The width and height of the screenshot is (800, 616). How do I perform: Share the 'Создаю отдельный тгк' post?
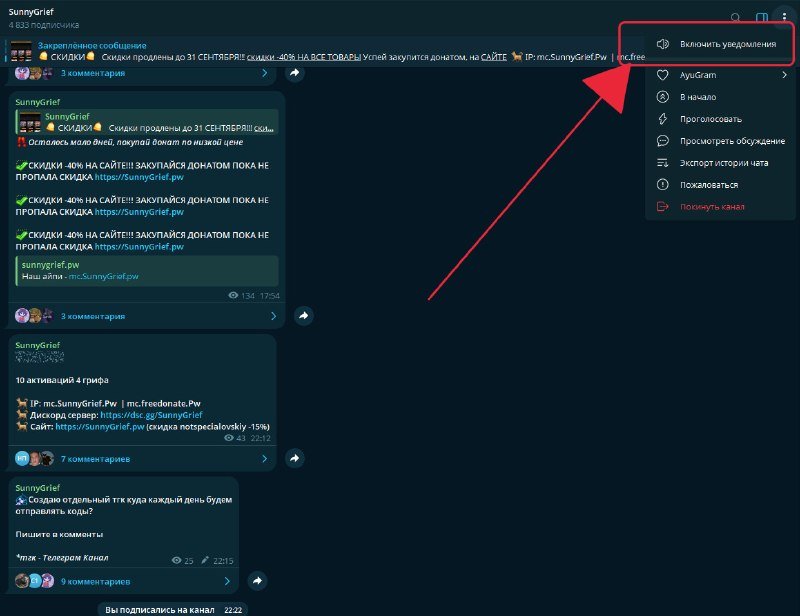coord(257,580)
